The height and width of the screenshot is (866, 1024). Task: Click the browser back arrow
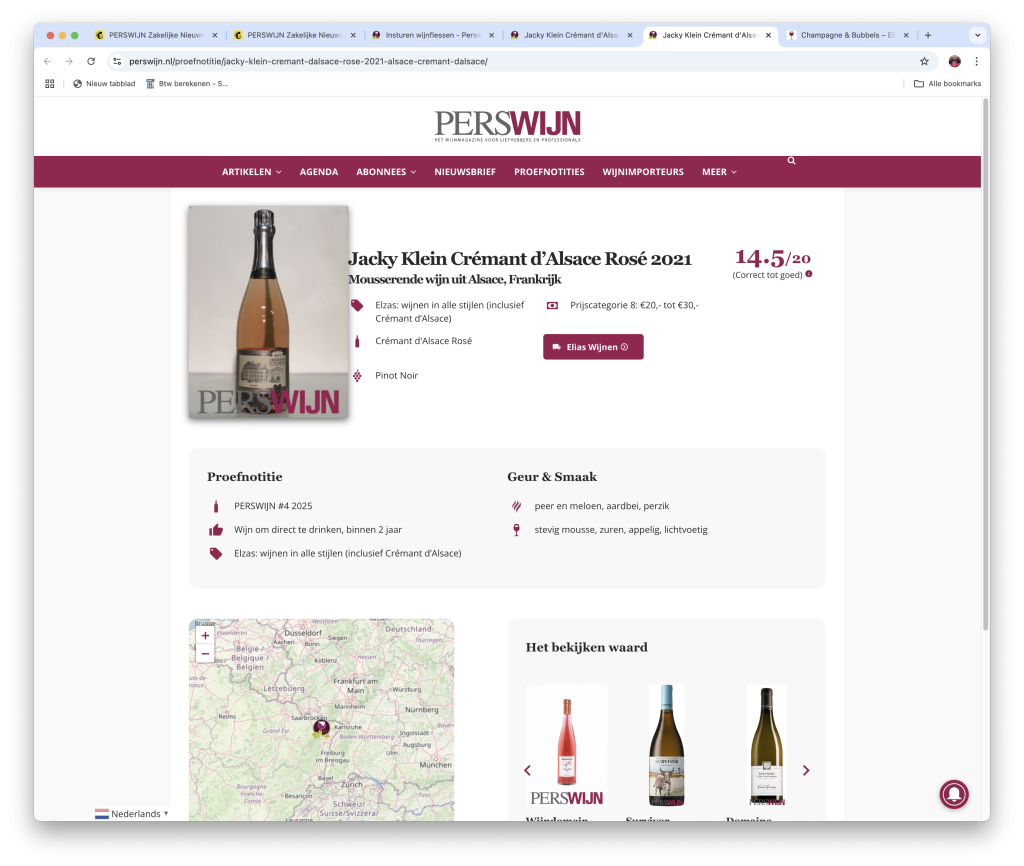click(47, 61)
